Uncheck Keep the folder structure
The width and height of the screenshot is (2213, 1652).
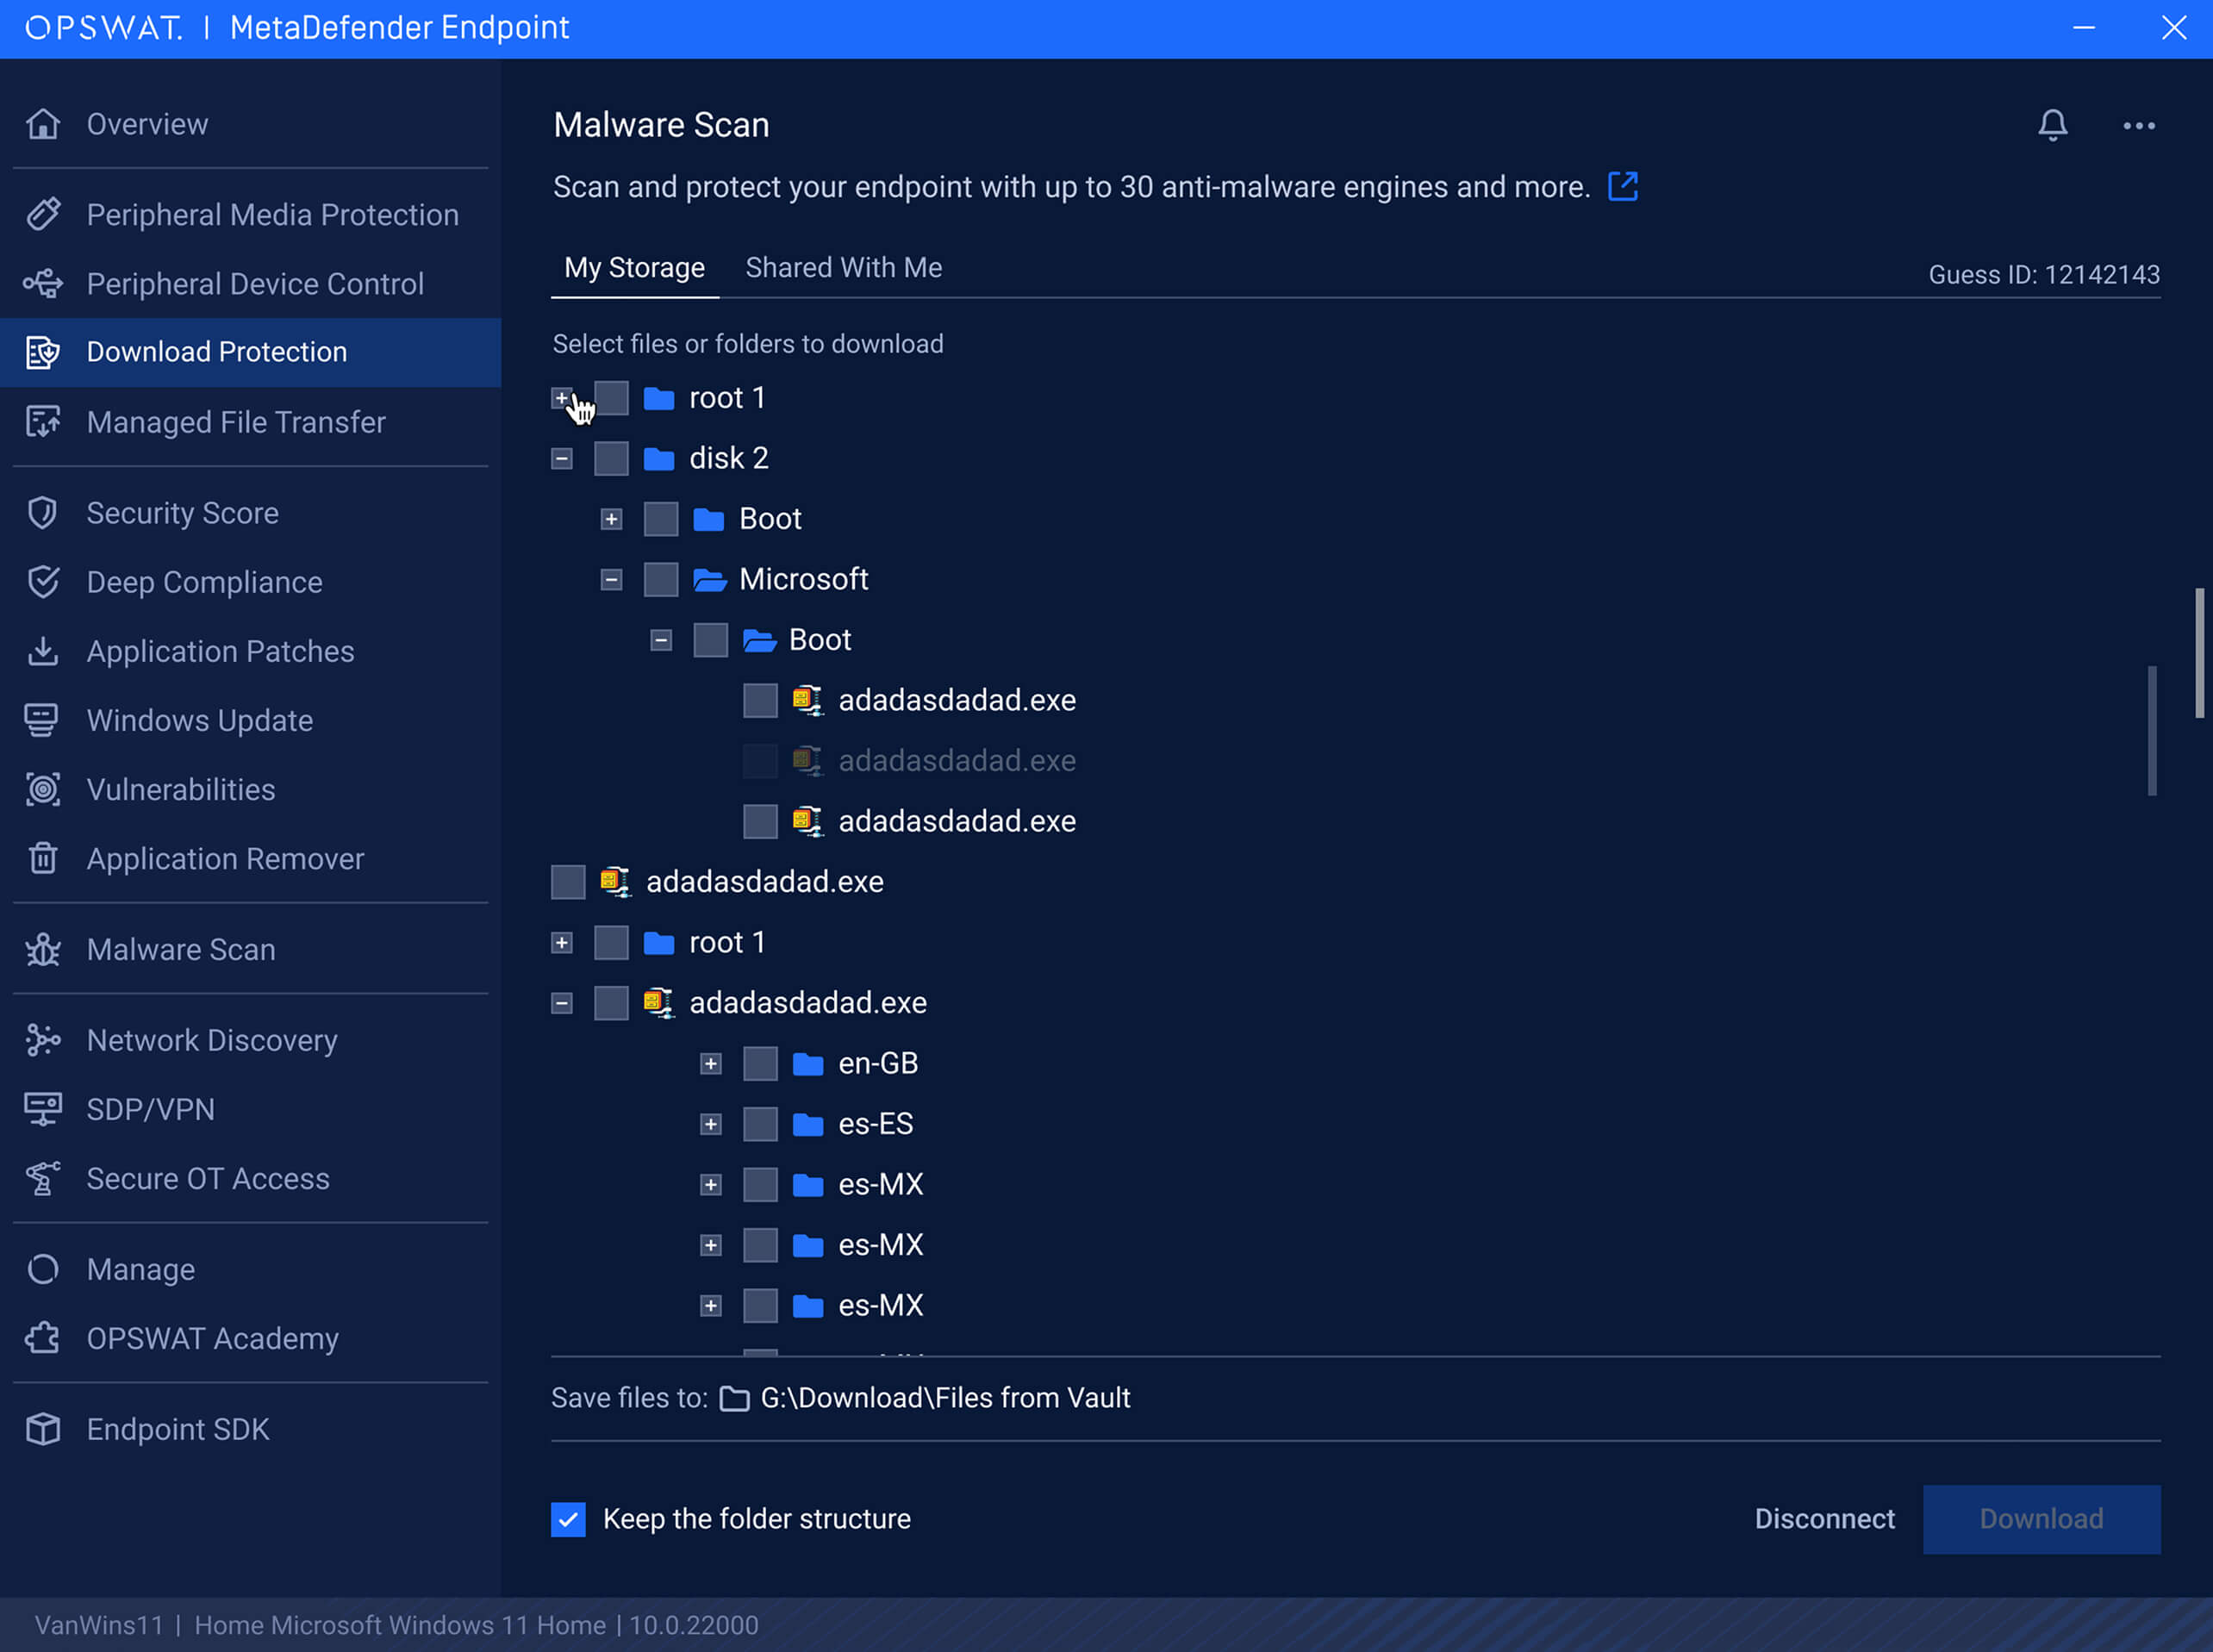568,1519
